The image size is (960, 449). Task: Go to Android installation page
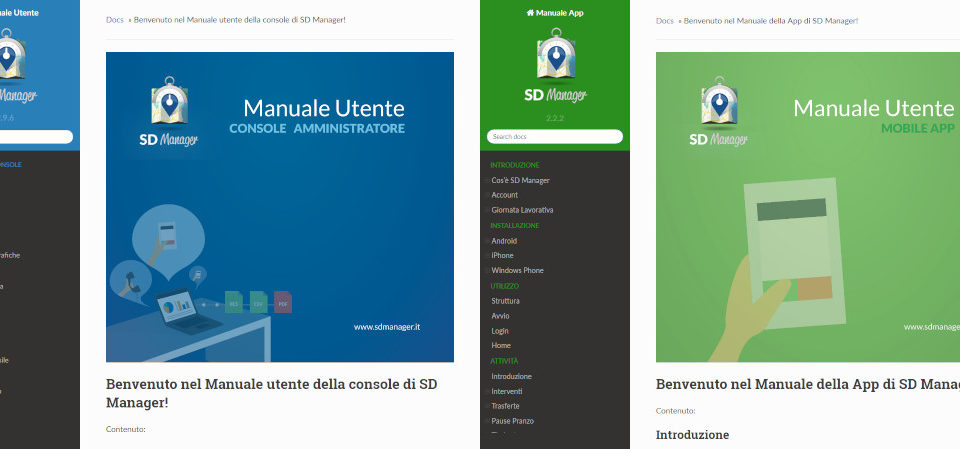(504, 240)
